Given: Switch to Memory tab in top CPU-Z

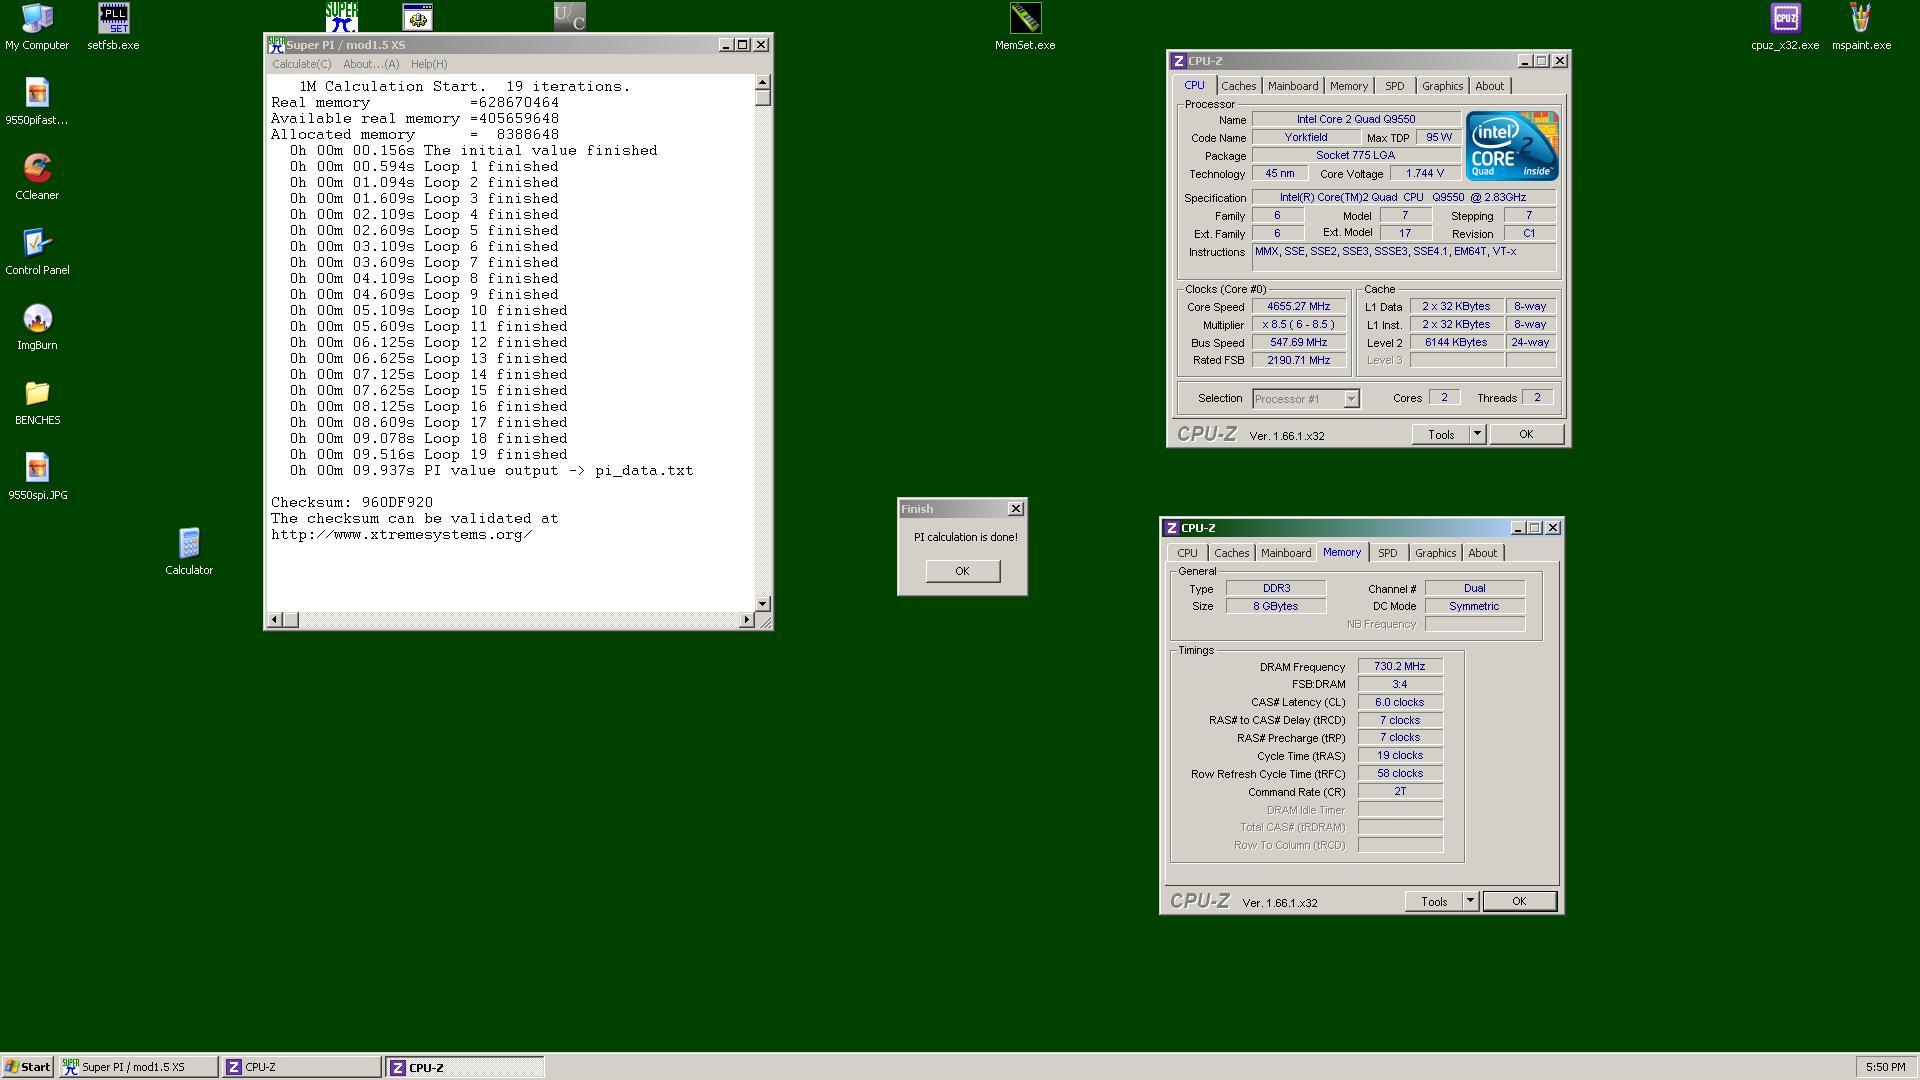Looking at the screenshot, I should 1349,86.
